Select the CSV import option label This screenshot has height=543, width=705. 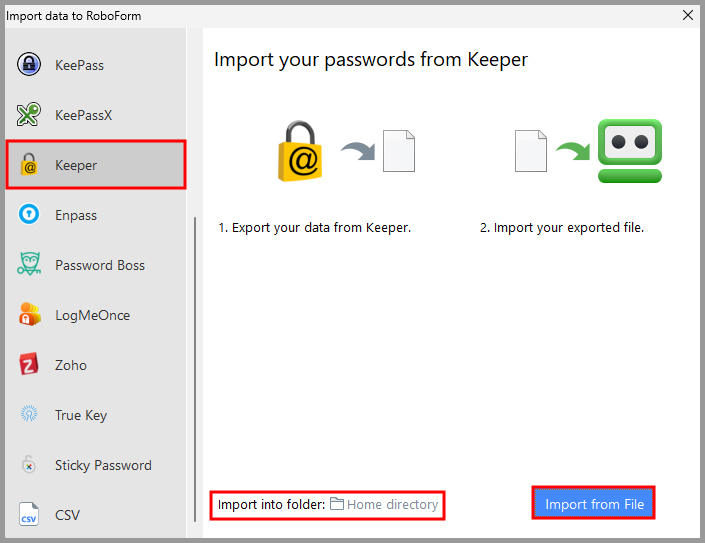68,515
